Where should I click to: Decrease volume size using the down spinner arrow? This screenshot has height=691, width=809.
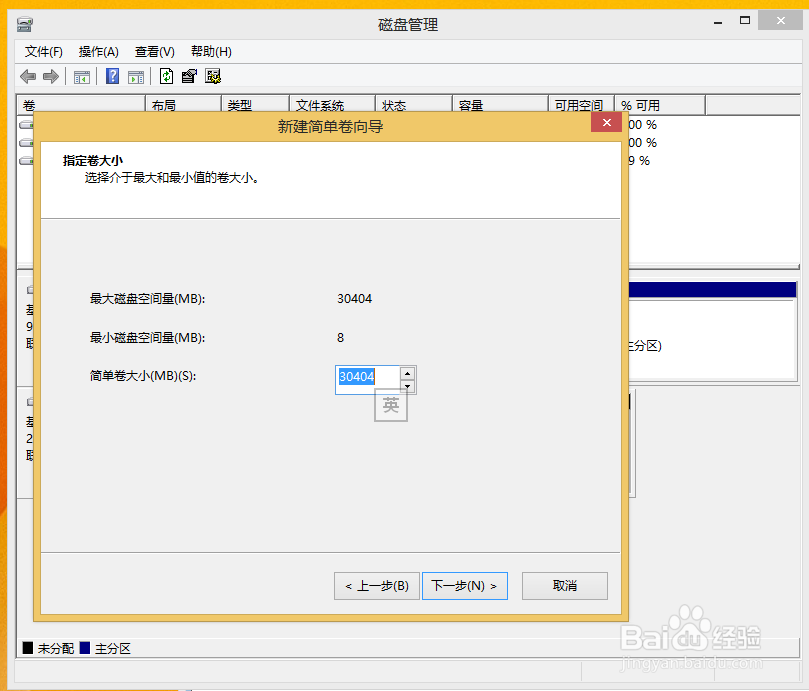point(408,386)
